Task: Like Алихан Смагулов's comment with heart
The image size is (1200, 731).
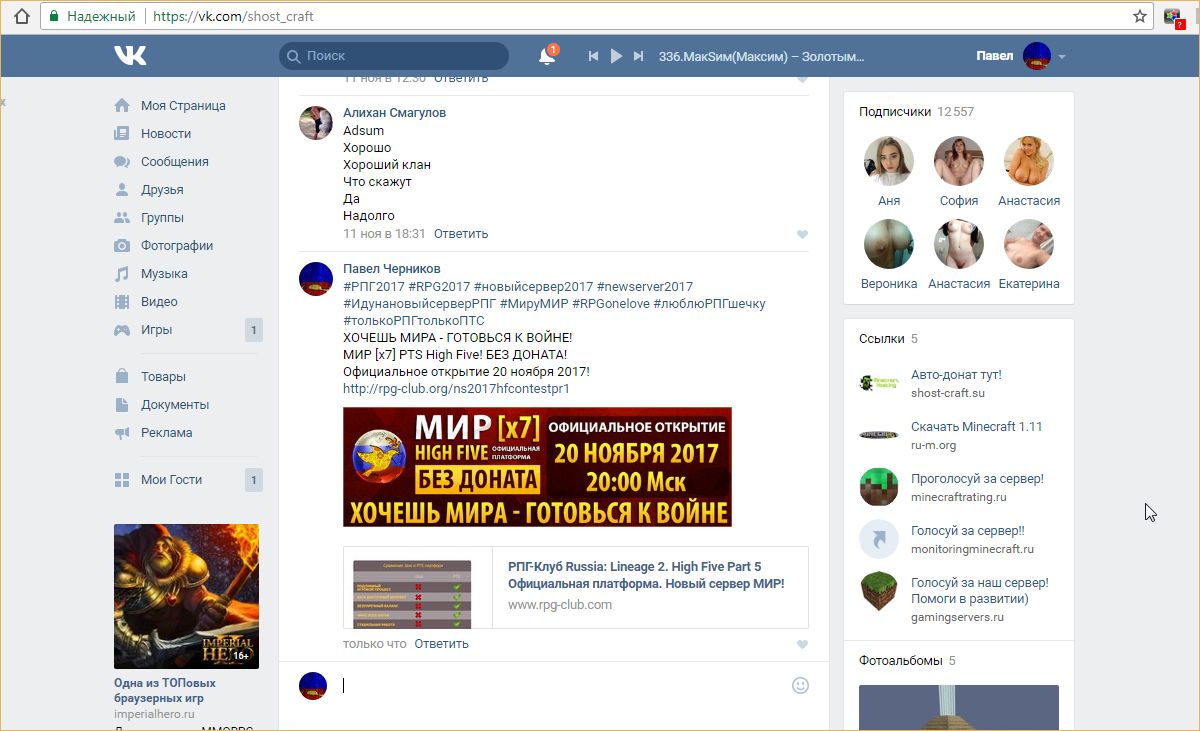Action: pos(802,234)
